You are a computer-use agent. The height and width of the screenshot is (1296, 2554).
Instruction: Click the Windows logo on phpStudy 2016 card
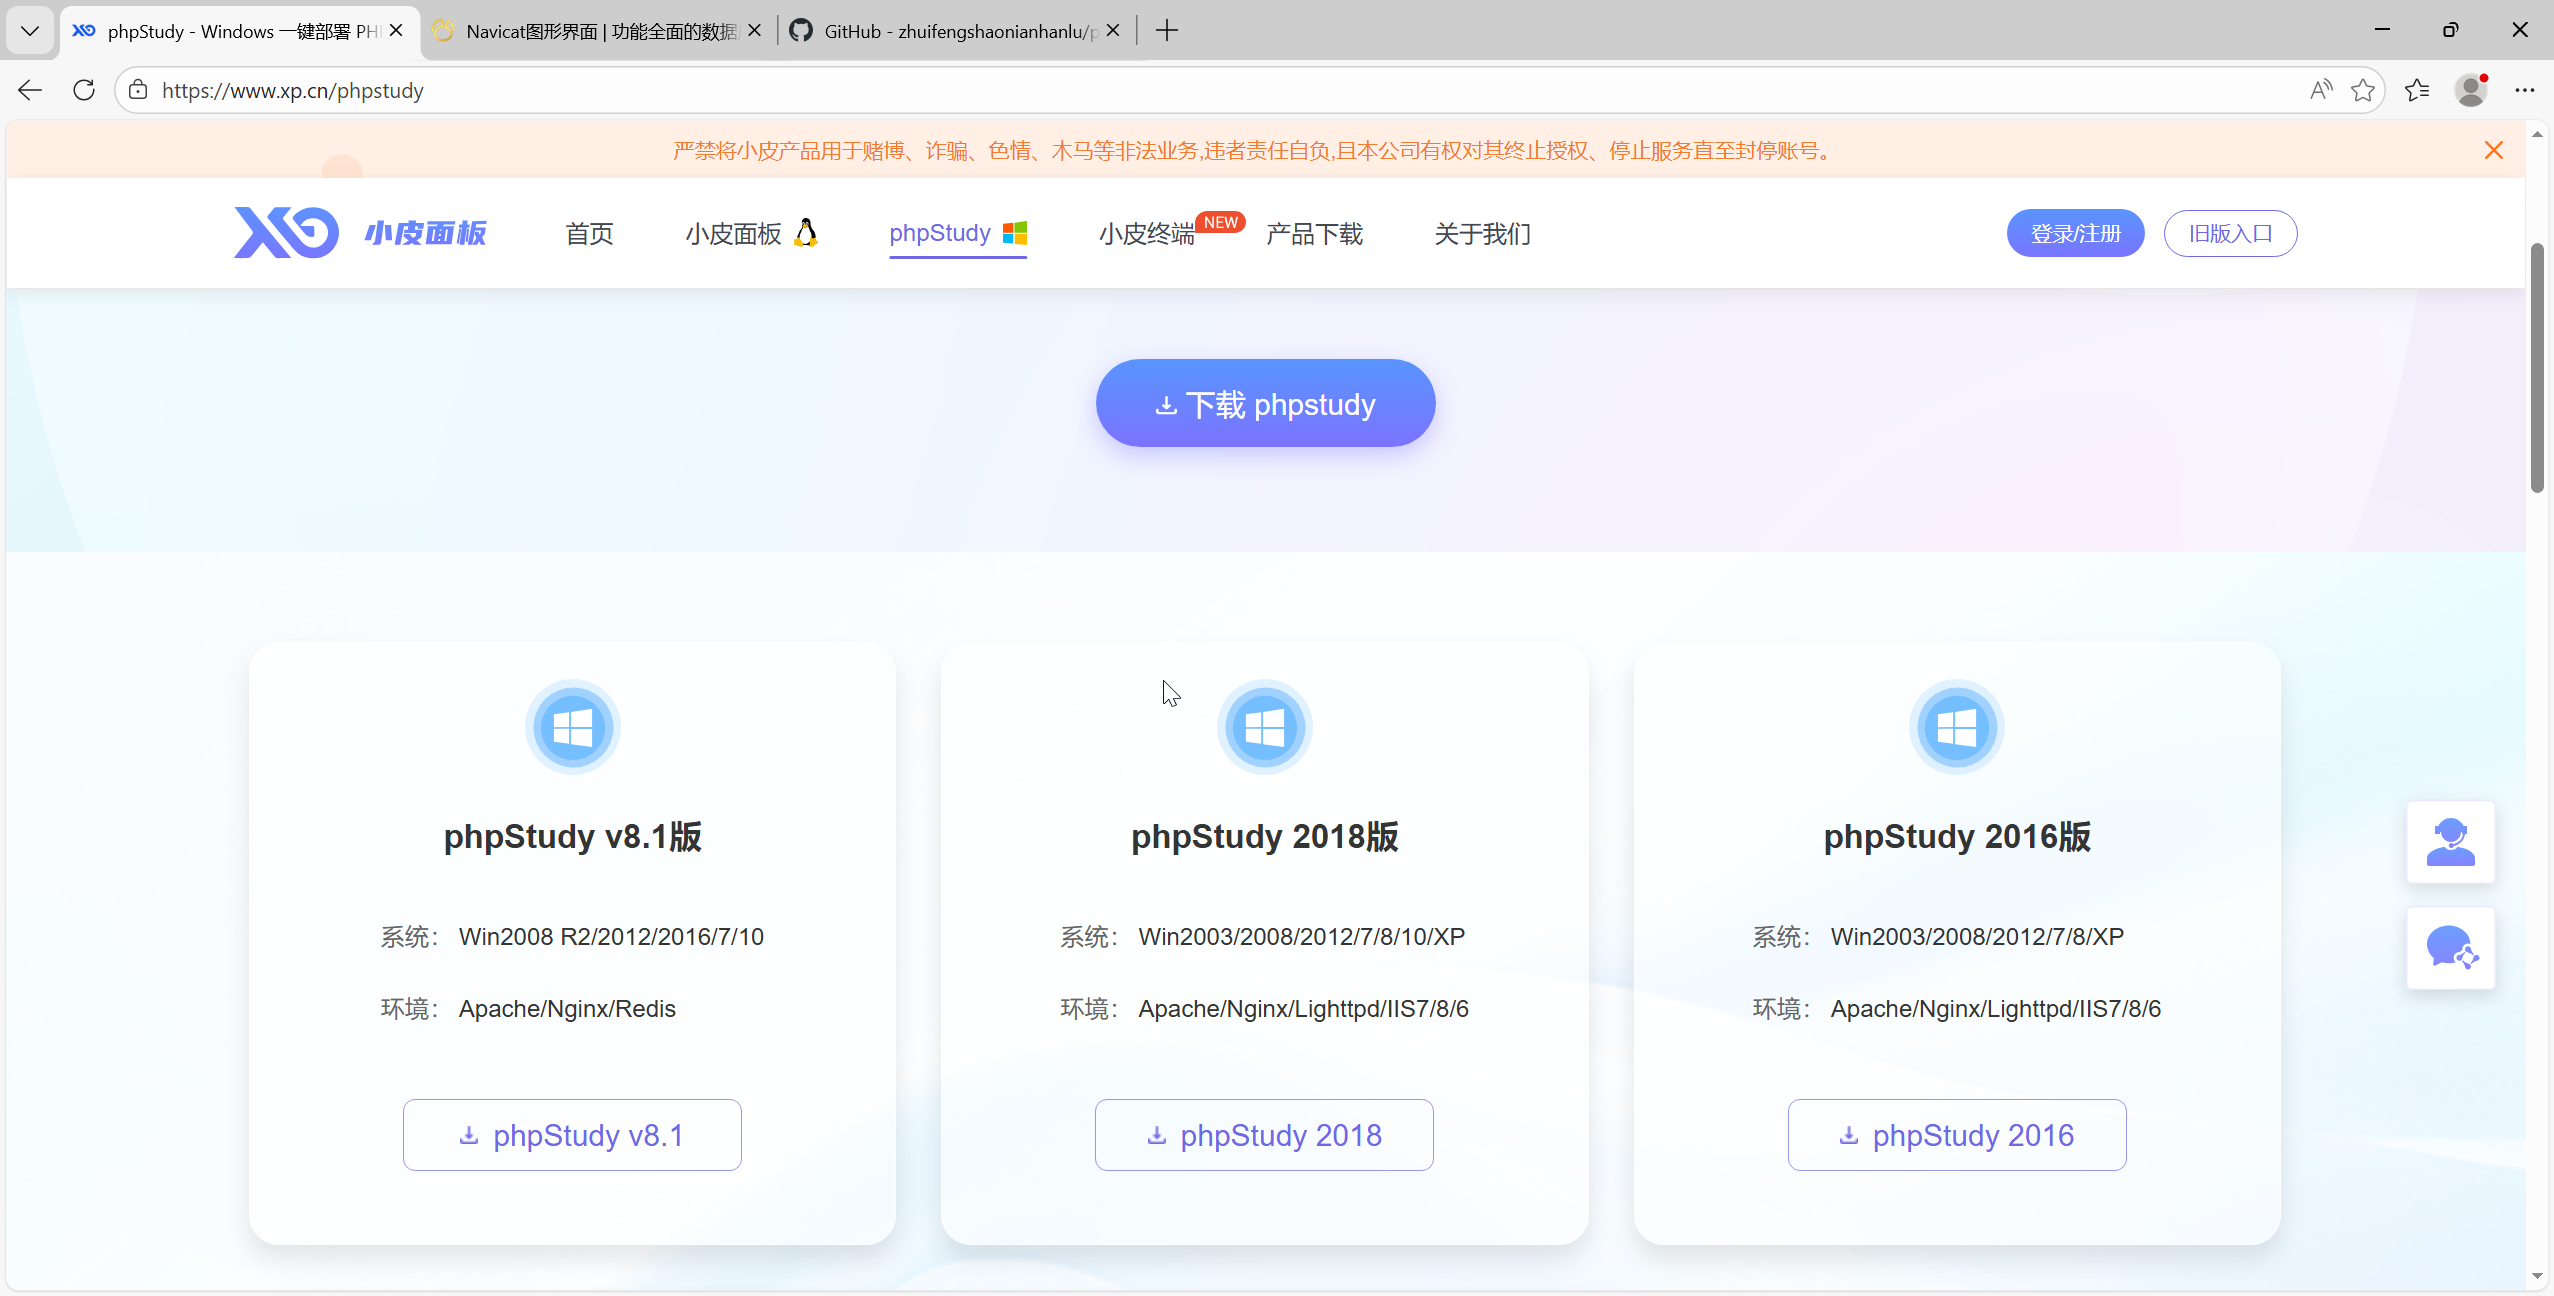1956,727
